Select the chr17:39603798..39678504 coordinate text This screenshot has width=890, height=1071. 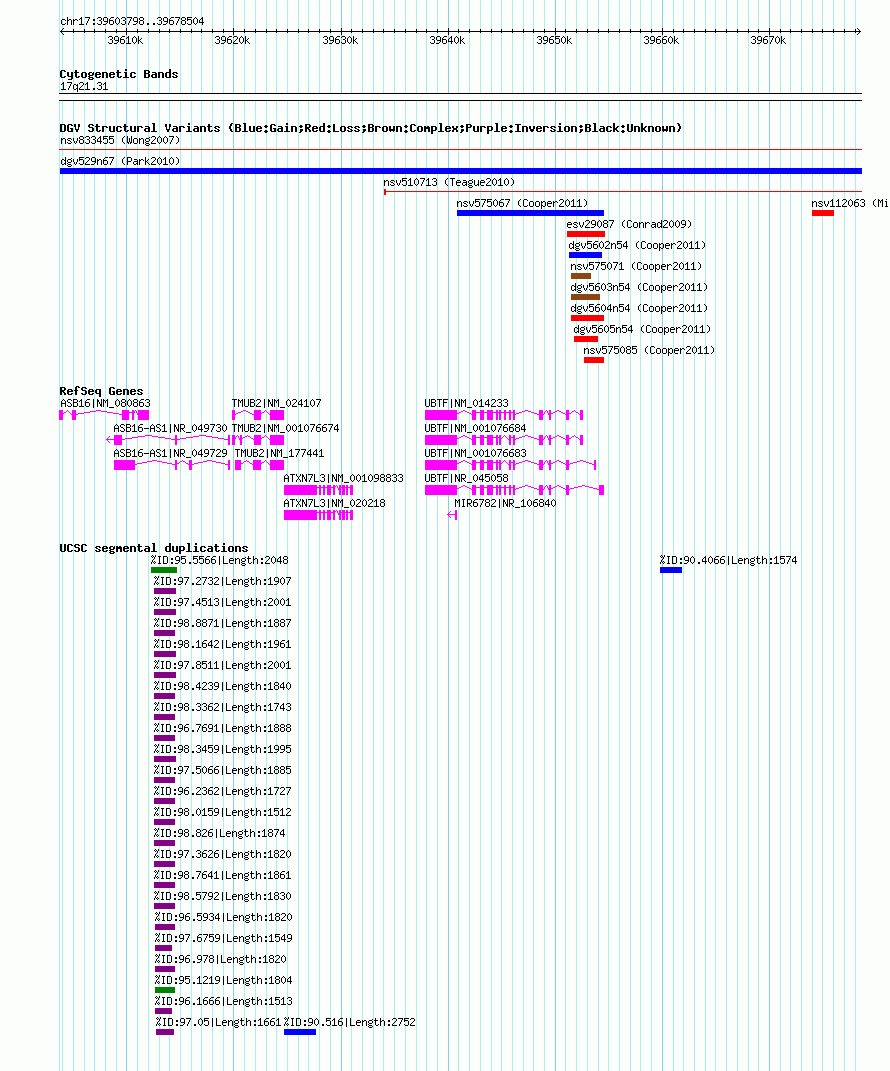point(132,22)
